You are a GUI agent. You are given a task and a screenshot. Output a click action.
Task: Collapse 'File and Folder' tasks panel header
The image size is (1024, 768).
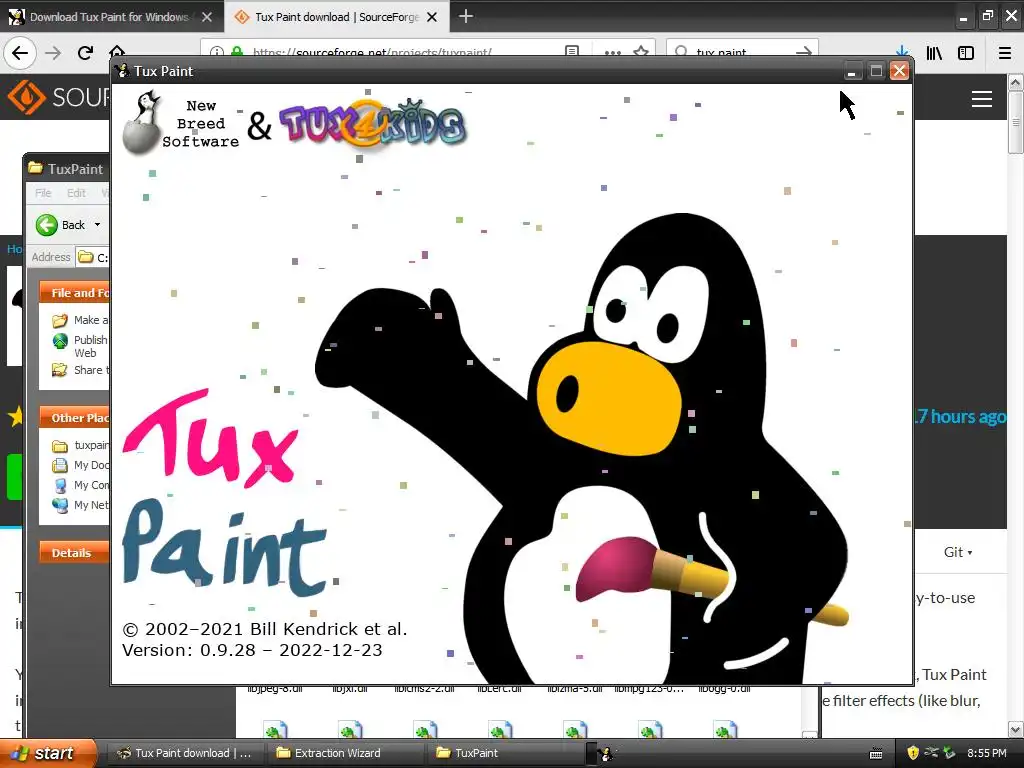(74, 293)
